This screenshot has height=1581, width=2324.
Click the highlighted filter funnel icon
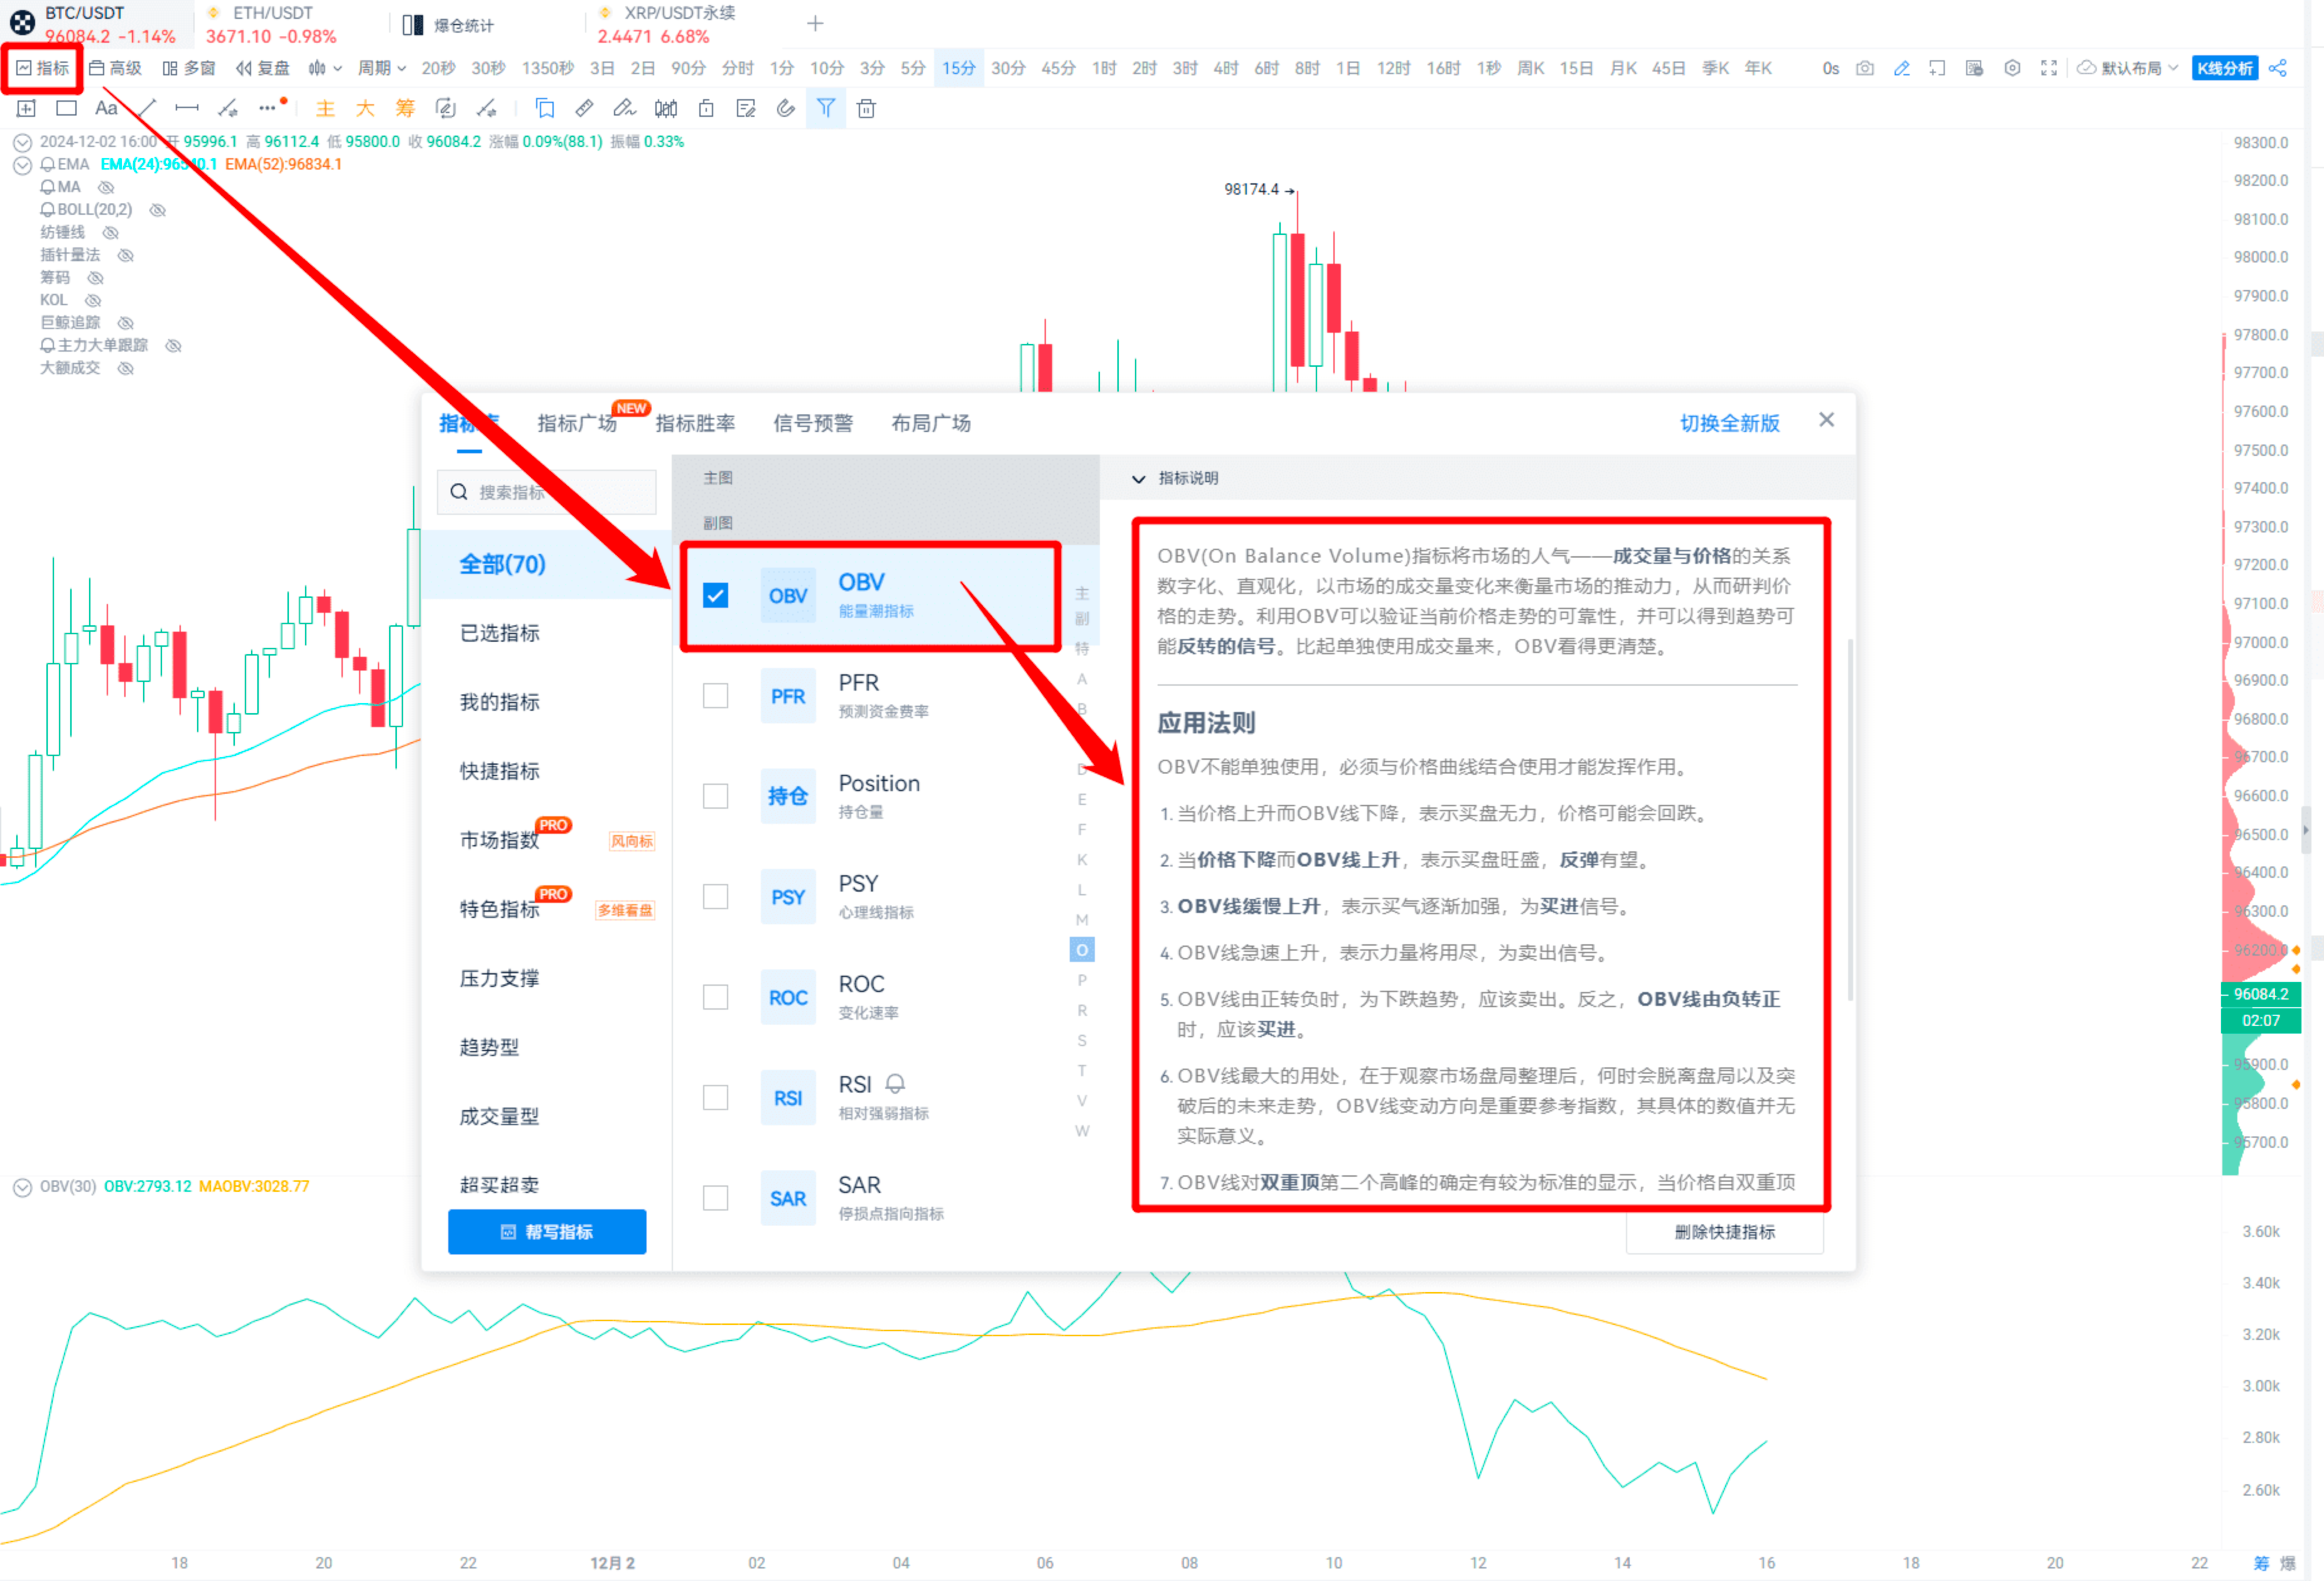(826, 108)
